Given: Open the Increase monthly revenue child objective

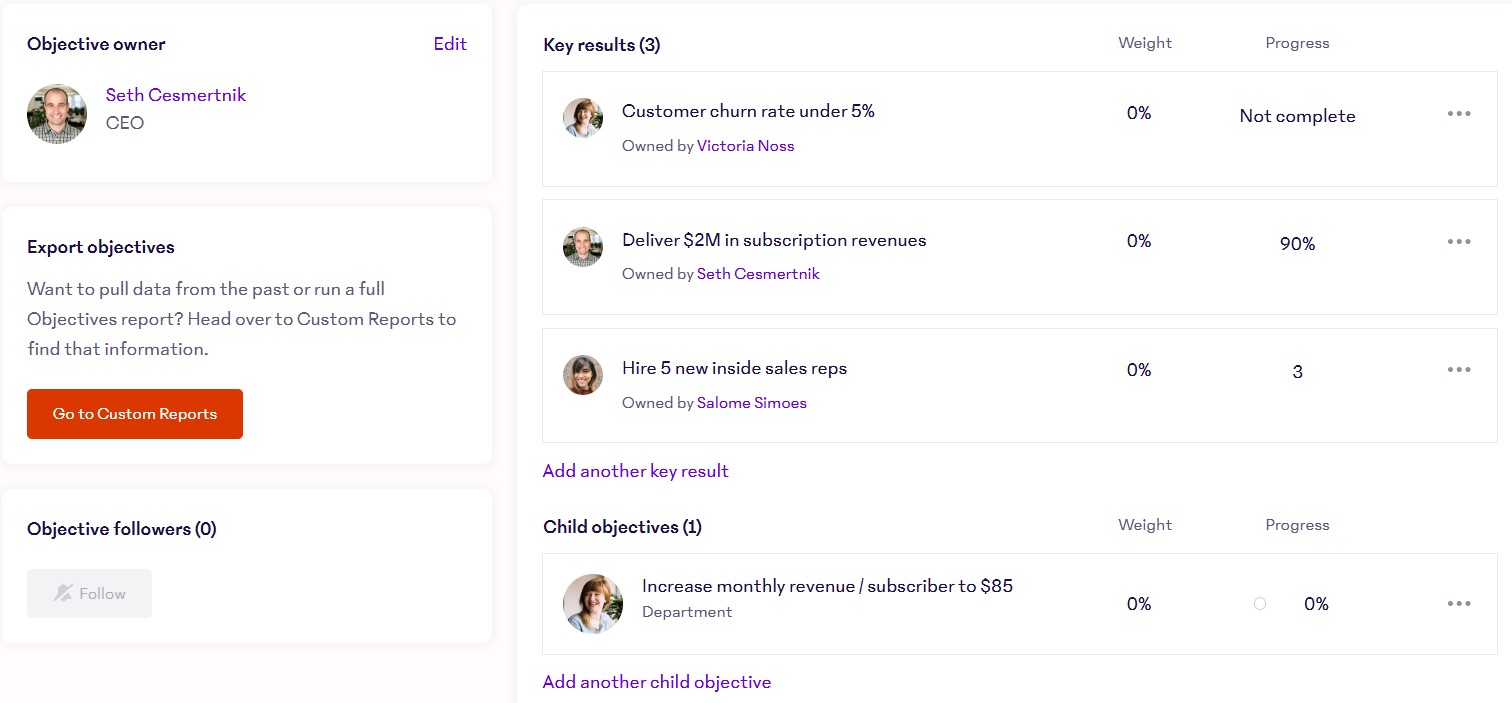Looking at the screenshot, I should (827, 586).
